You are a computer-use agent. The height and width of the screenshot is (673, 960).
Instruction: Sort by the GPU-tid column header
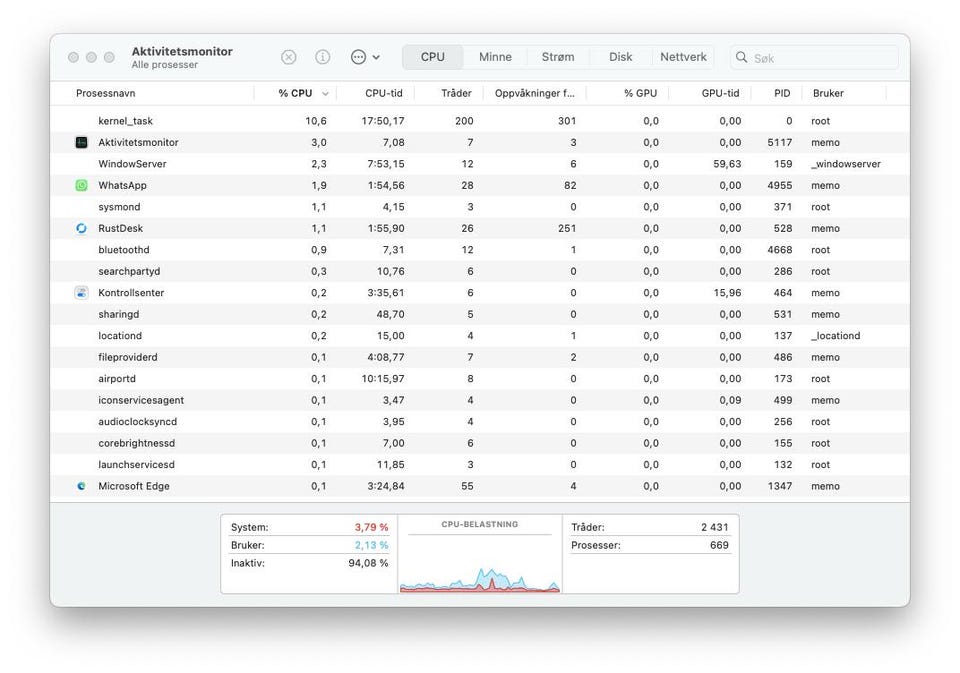click(x=720, y=93)
